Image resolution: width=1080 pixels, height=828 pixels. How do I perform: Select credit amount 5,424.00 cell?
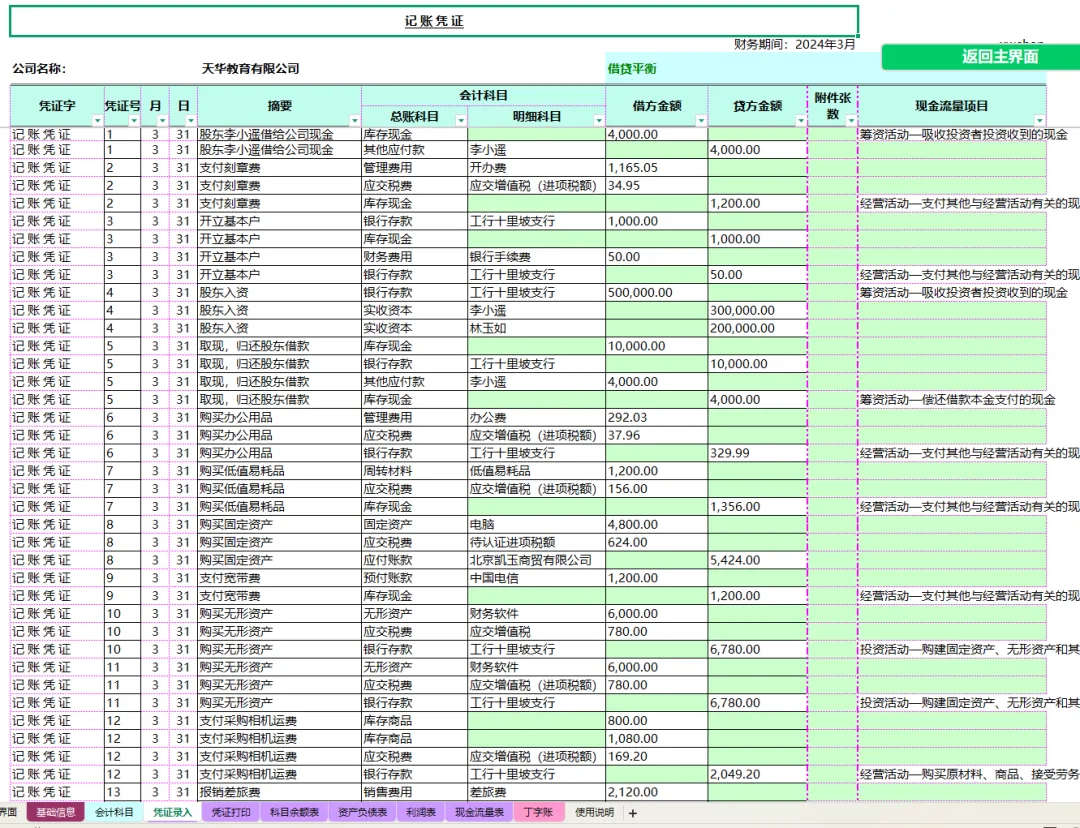tap(758, 560)
